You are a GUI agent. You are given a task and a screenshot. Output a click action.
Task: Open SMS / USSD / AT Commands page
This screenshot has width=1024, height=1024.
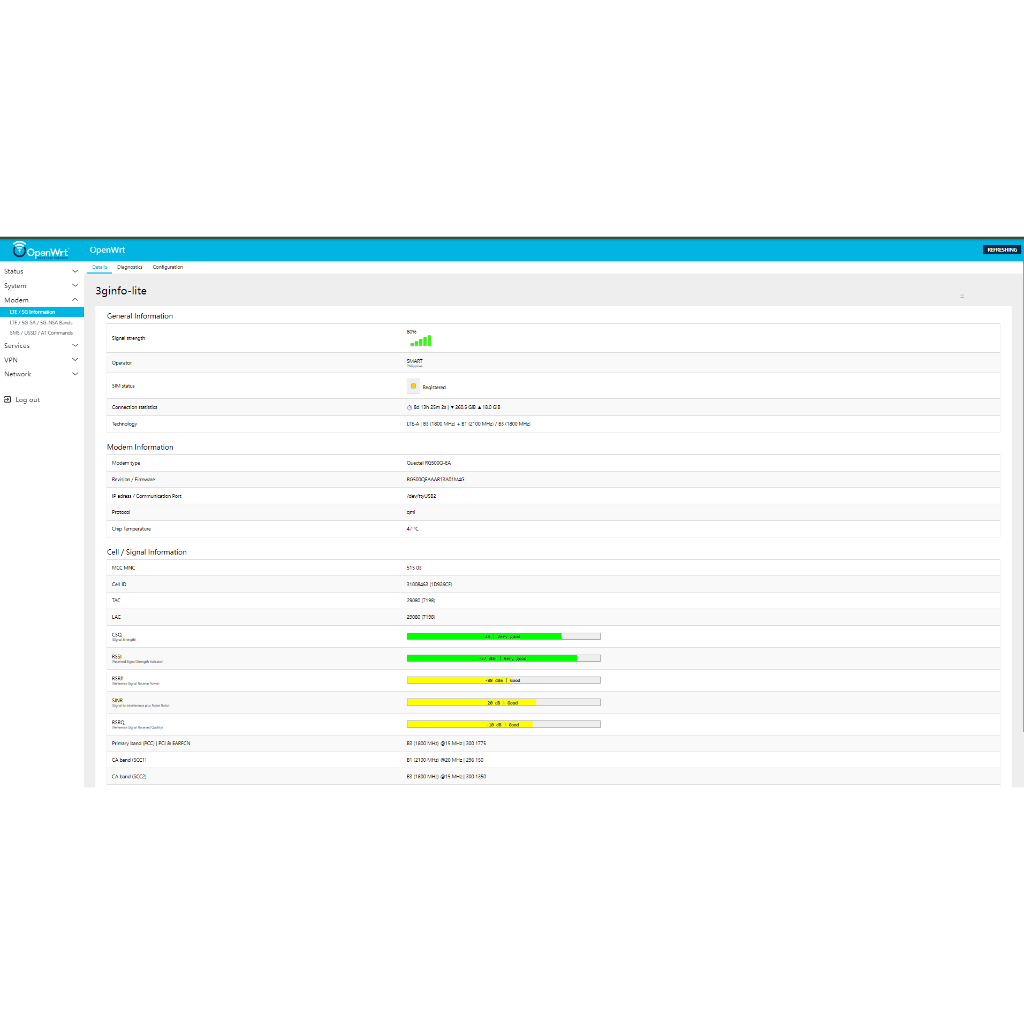[x=41, y=333]
